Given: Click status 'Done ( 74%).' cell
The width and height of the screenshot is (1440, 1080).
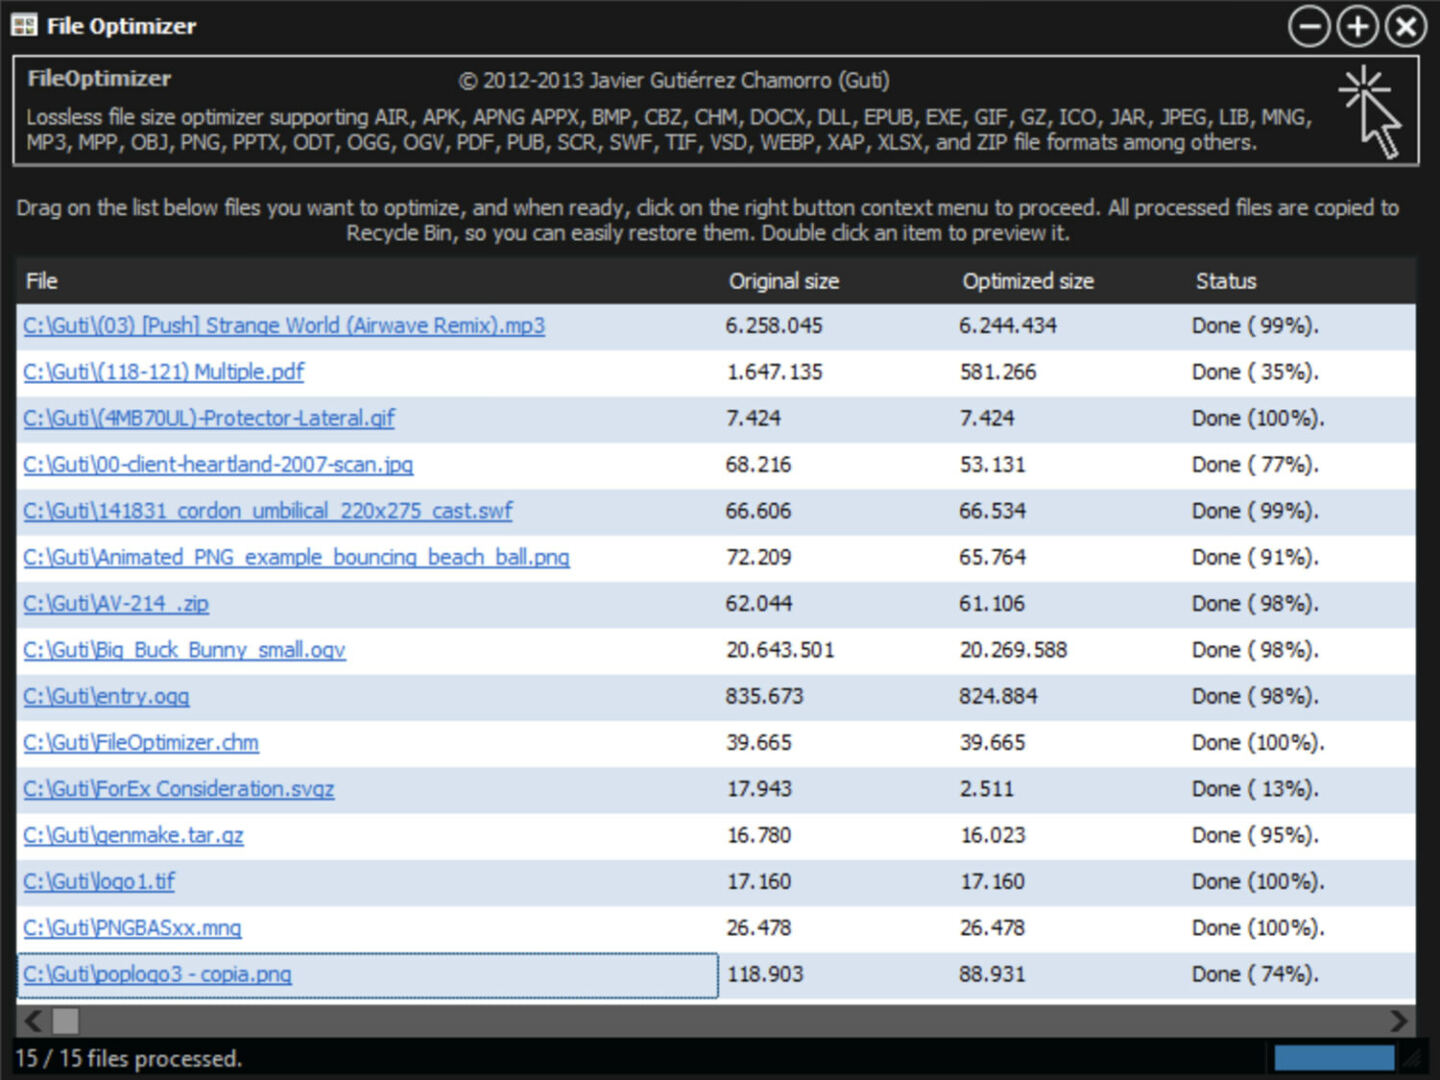Looking at the screenshot, I should (x=1255, y=974).
